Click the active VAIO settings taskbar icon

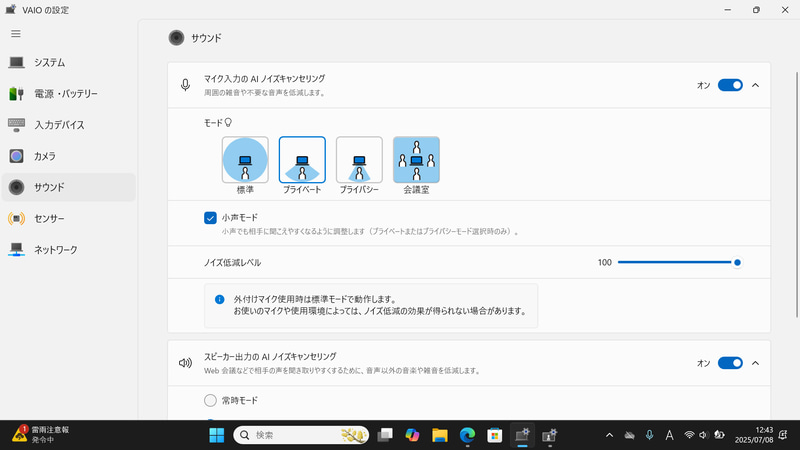[522, 435]
